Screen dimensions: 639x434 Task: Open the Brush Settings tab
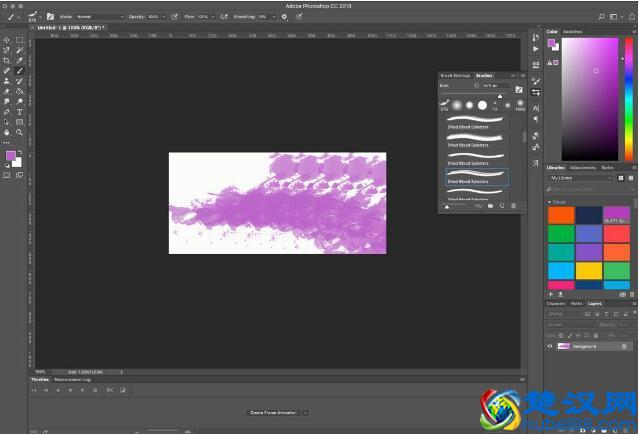point(455,75)
